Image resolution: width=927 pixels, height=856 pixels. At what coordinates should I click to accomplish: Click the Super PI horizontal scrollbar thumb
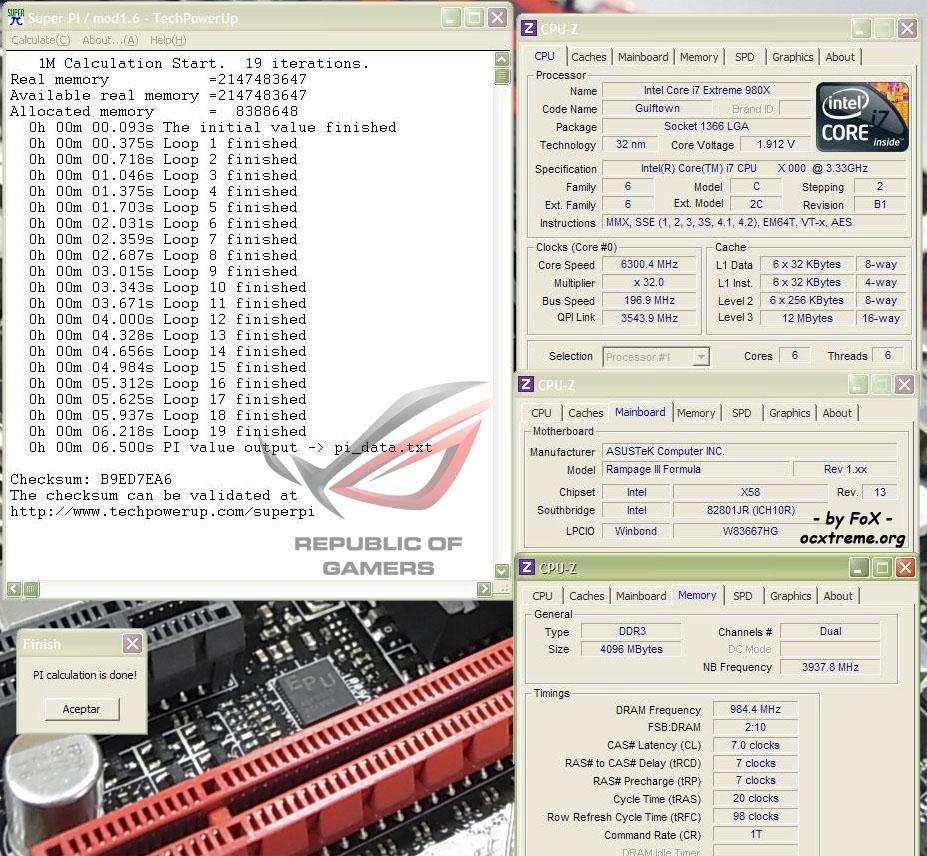point(31,589)
